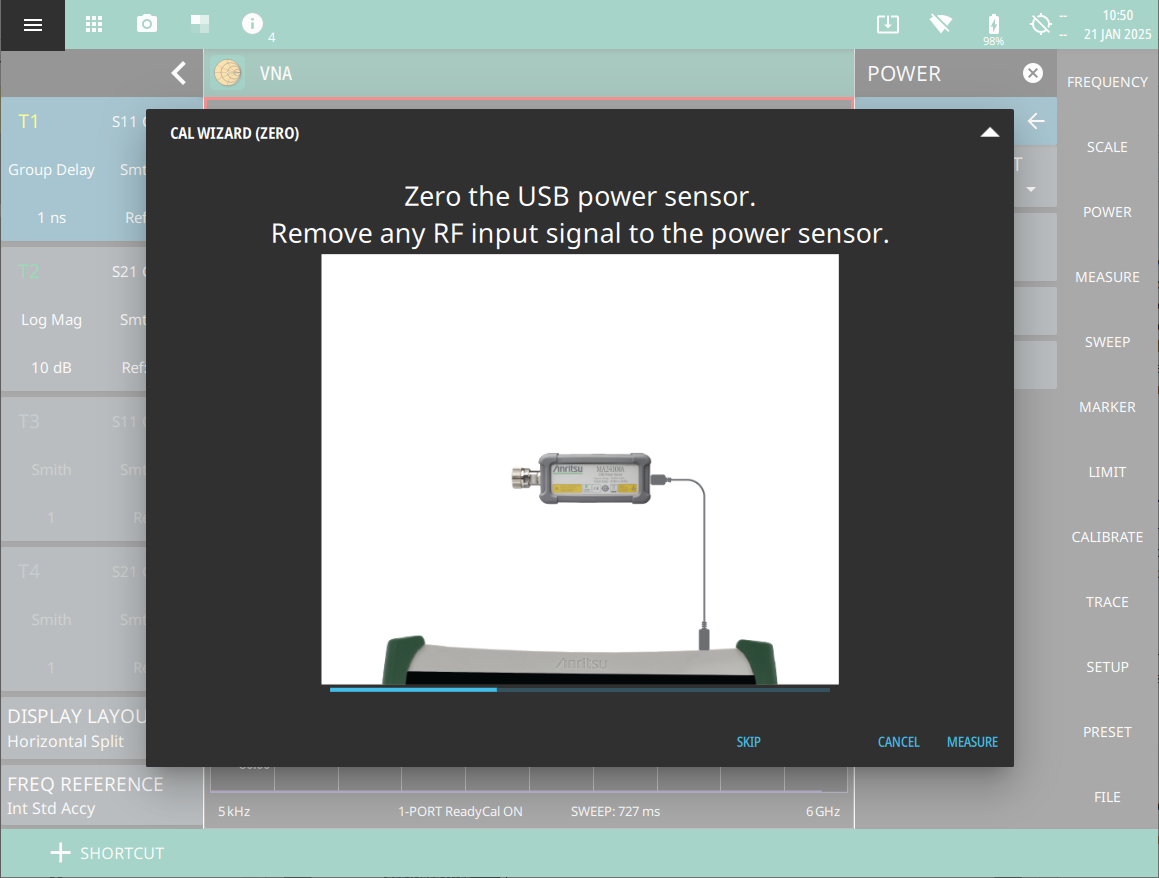Open the CALIBRATE menu
The image size is (1159, 878).
click(x=1107, y=537)
